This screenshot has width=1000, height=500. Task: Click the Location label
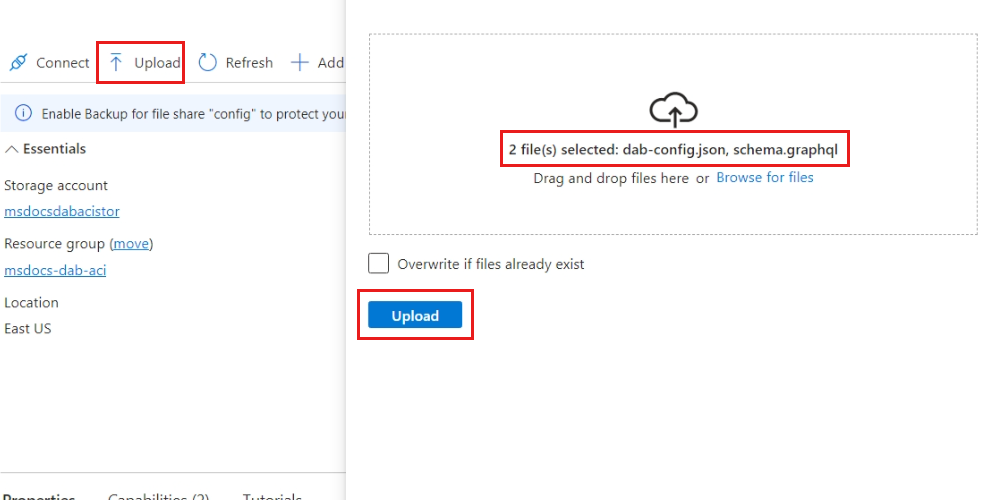(x=31, y=302)
